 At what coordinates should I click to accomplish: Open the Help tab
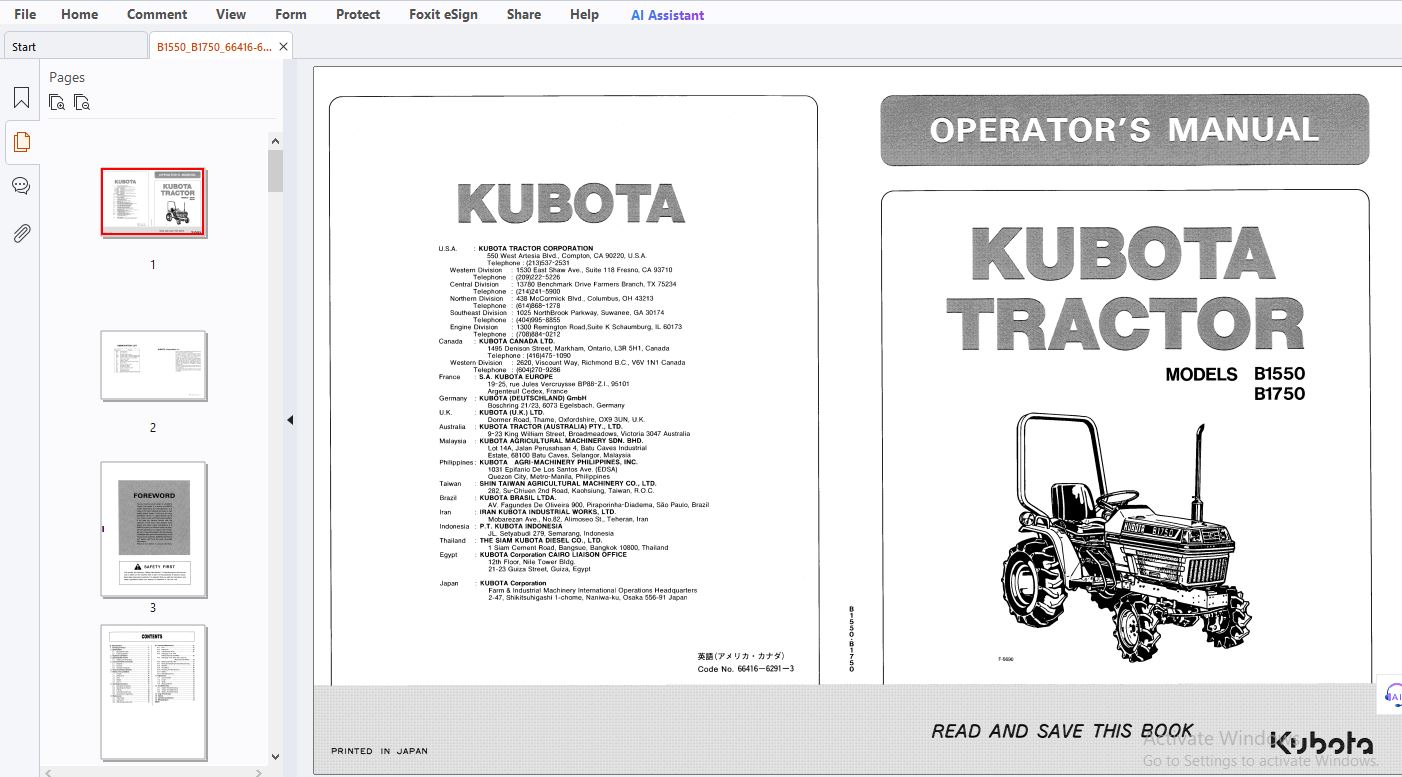585,14
